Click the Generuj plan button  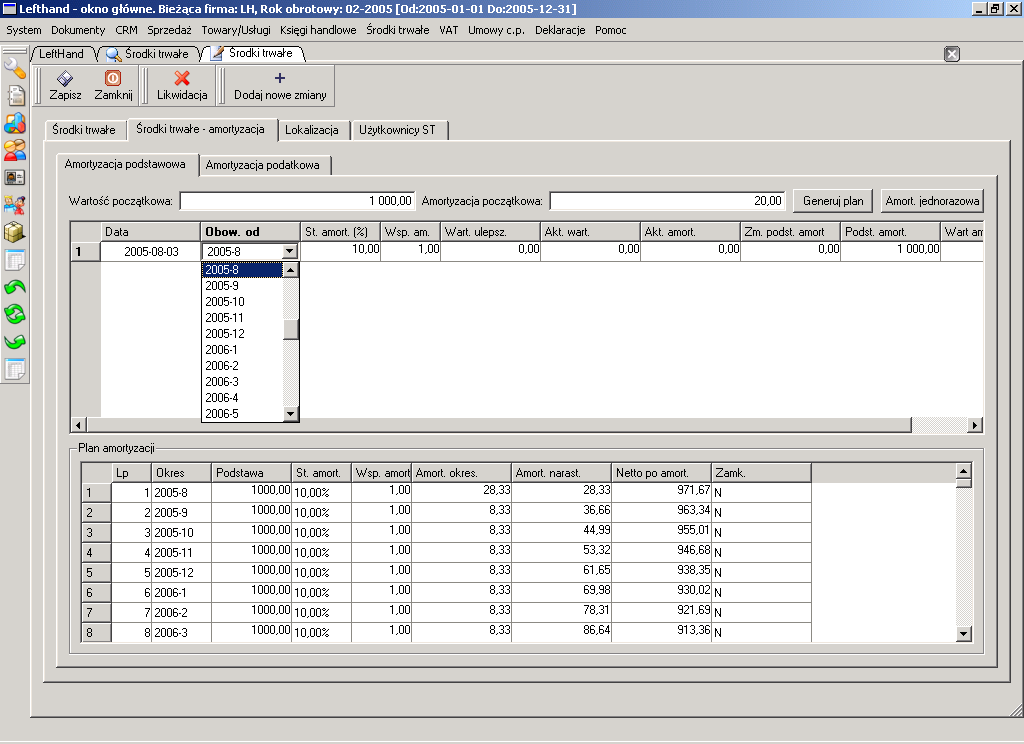click(833, 201)
